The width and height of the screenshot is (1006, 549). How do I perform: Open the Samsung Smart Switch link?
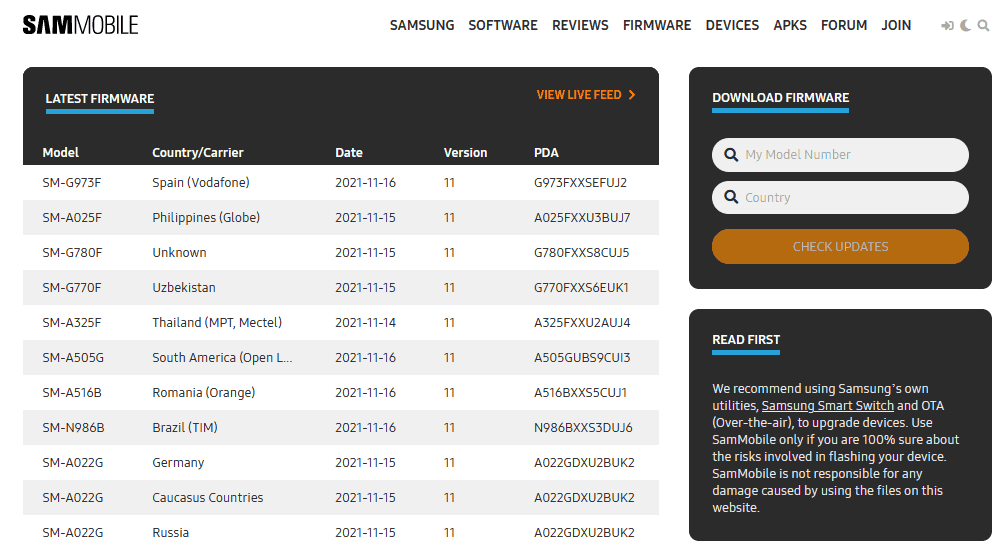pos(828,405)
